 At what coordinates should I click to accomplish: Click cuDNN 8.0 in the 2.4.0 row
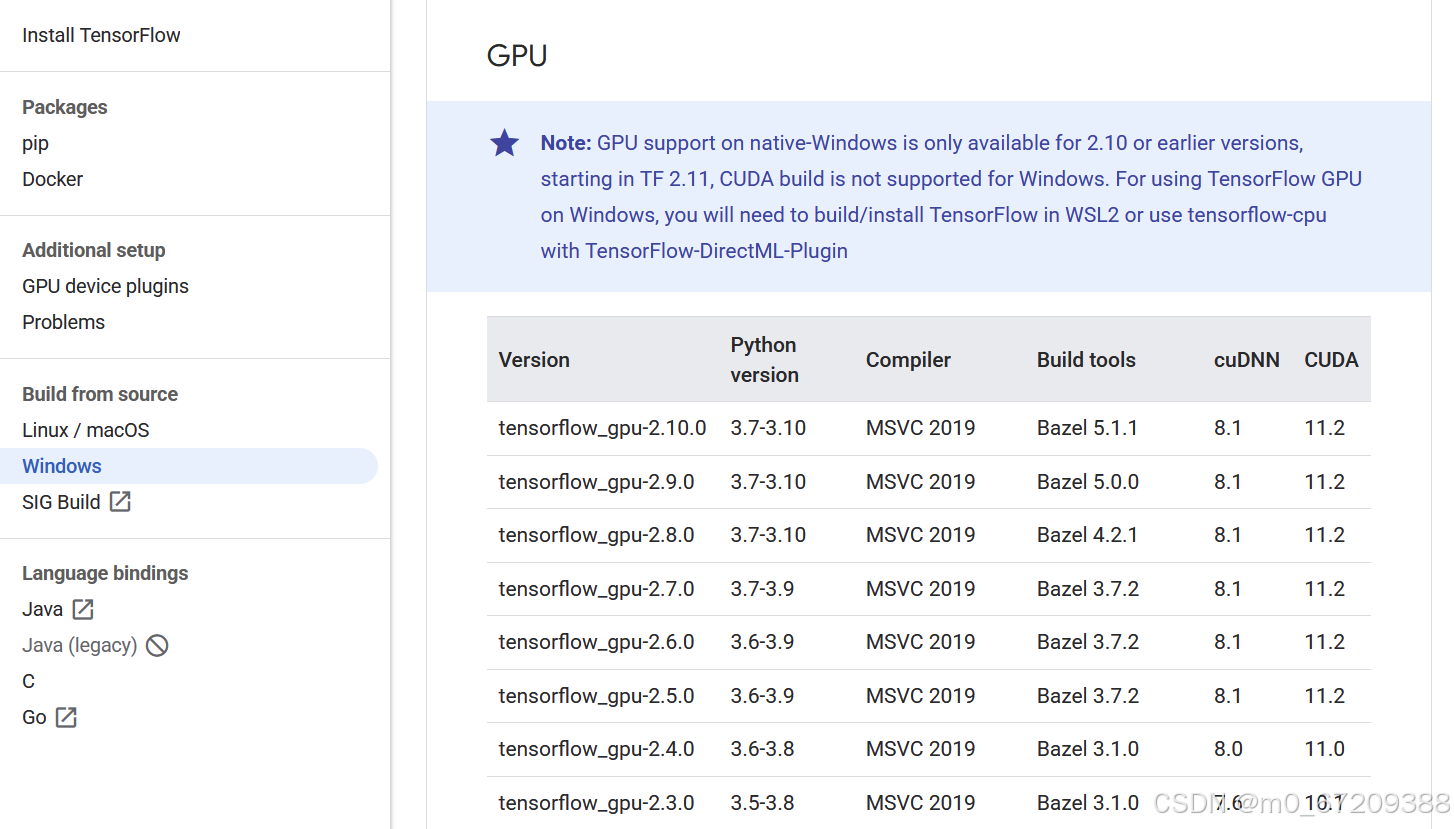(x=1228, y=749)
